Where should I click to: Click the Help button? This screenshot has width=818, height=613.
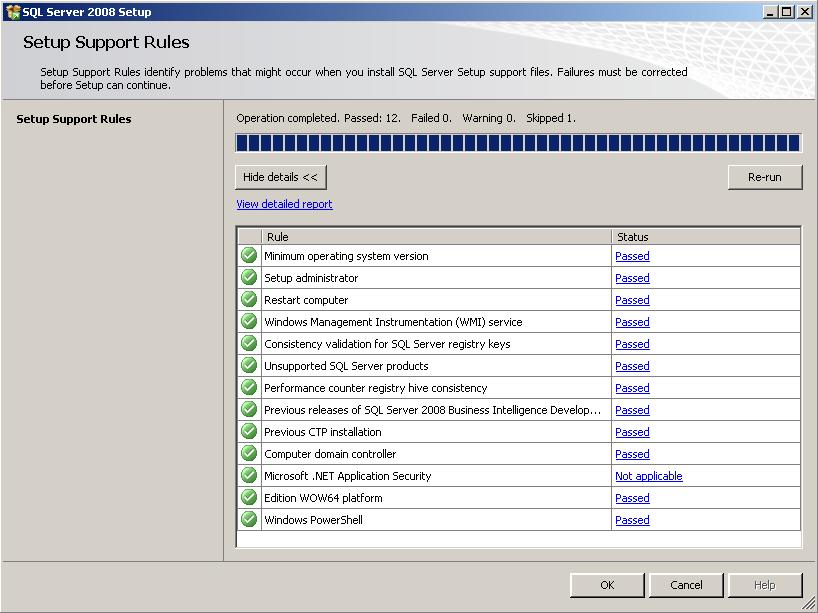tap(765, 585)
